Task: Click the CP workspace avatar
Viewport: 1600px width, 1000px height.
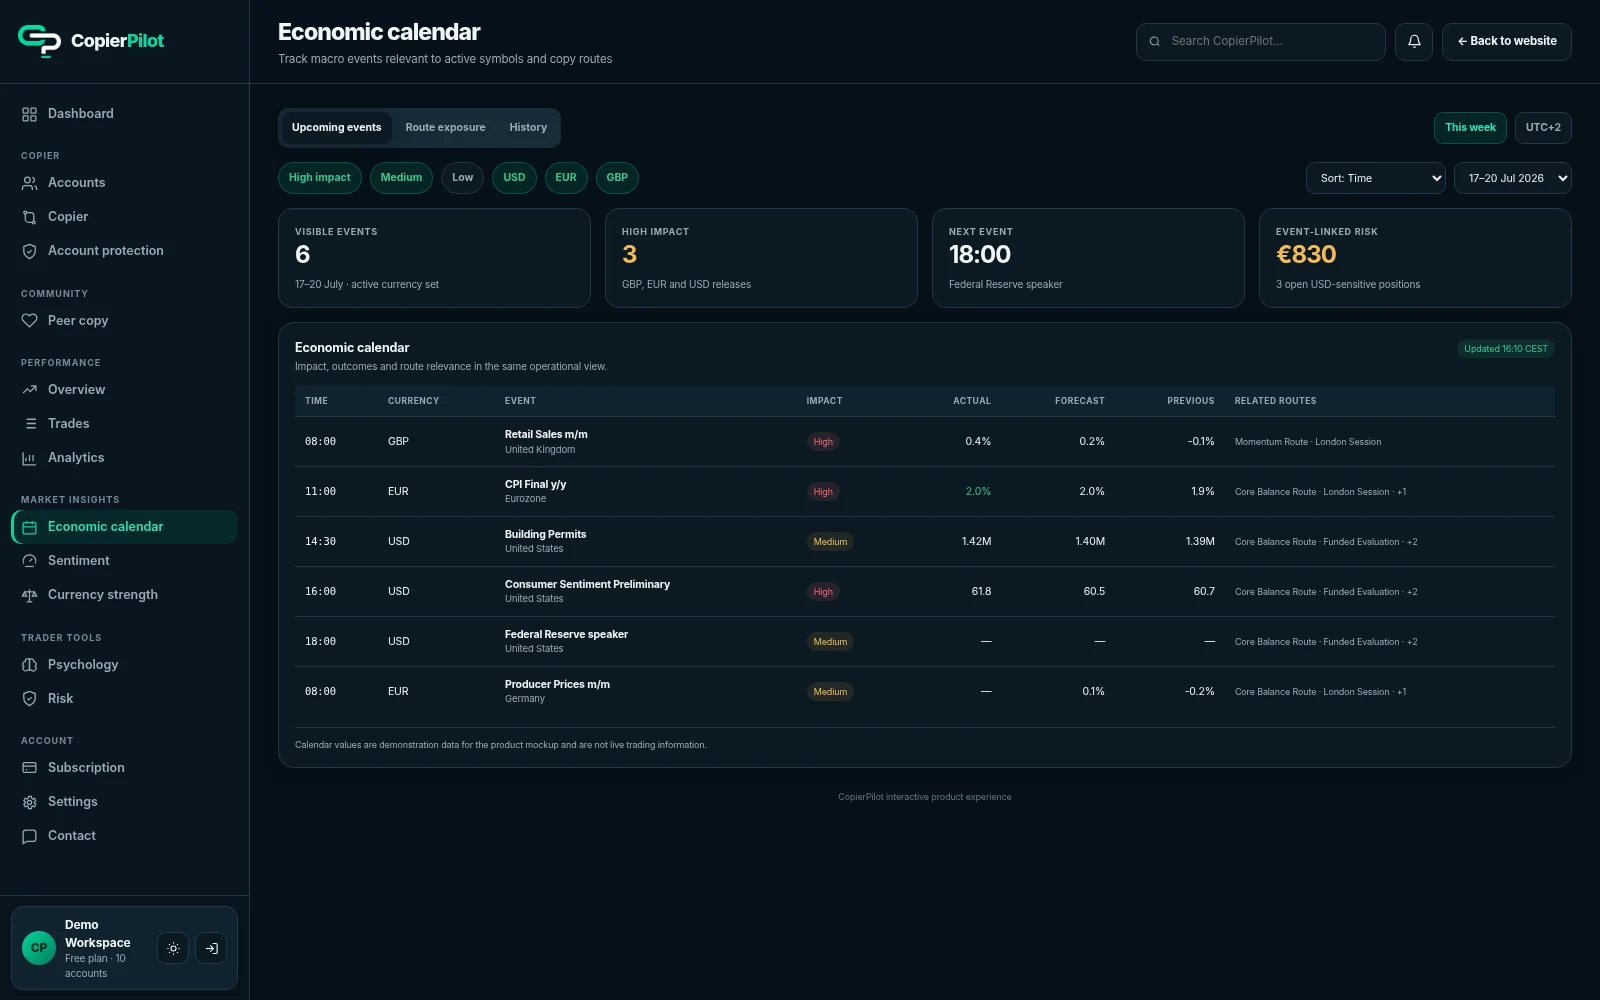Action: click(x=39, y=948)
